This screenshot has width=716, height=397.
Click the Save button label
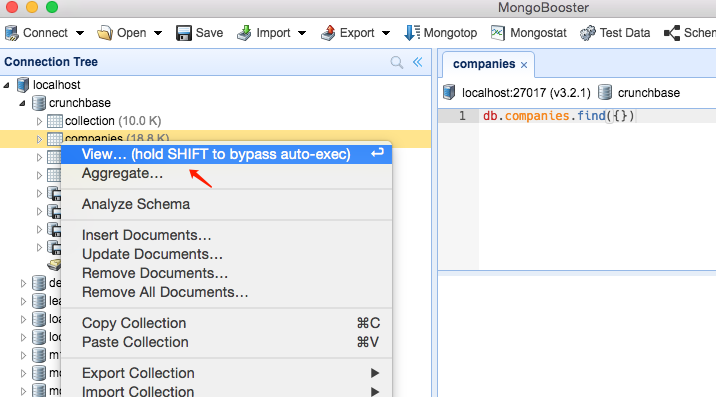[210, 33]
